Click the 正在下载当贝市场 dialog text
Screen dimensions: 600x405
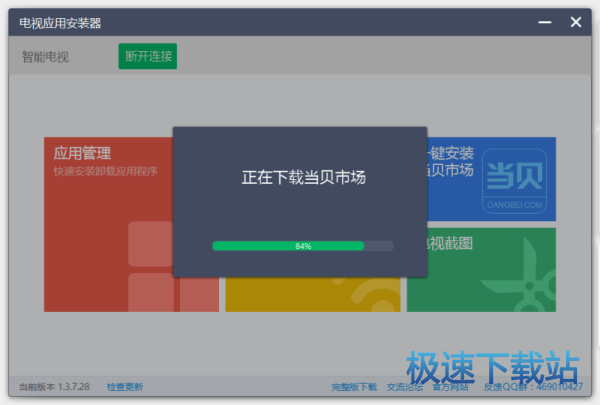point(303,178)
